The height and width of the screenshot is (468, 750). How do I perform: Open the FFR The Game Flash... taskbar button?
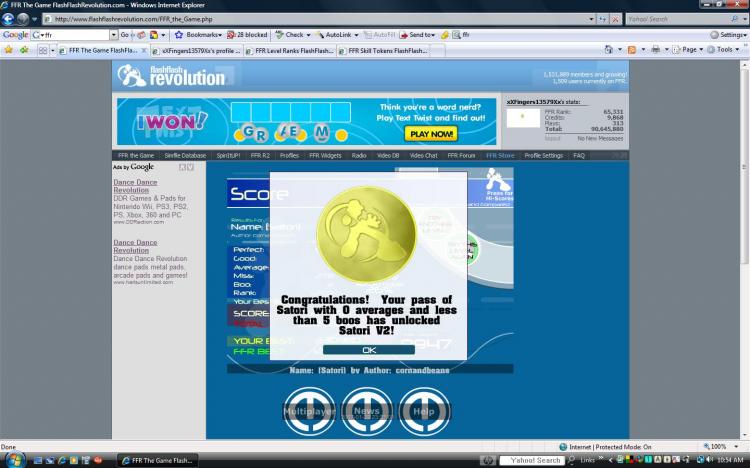[157, 460]
